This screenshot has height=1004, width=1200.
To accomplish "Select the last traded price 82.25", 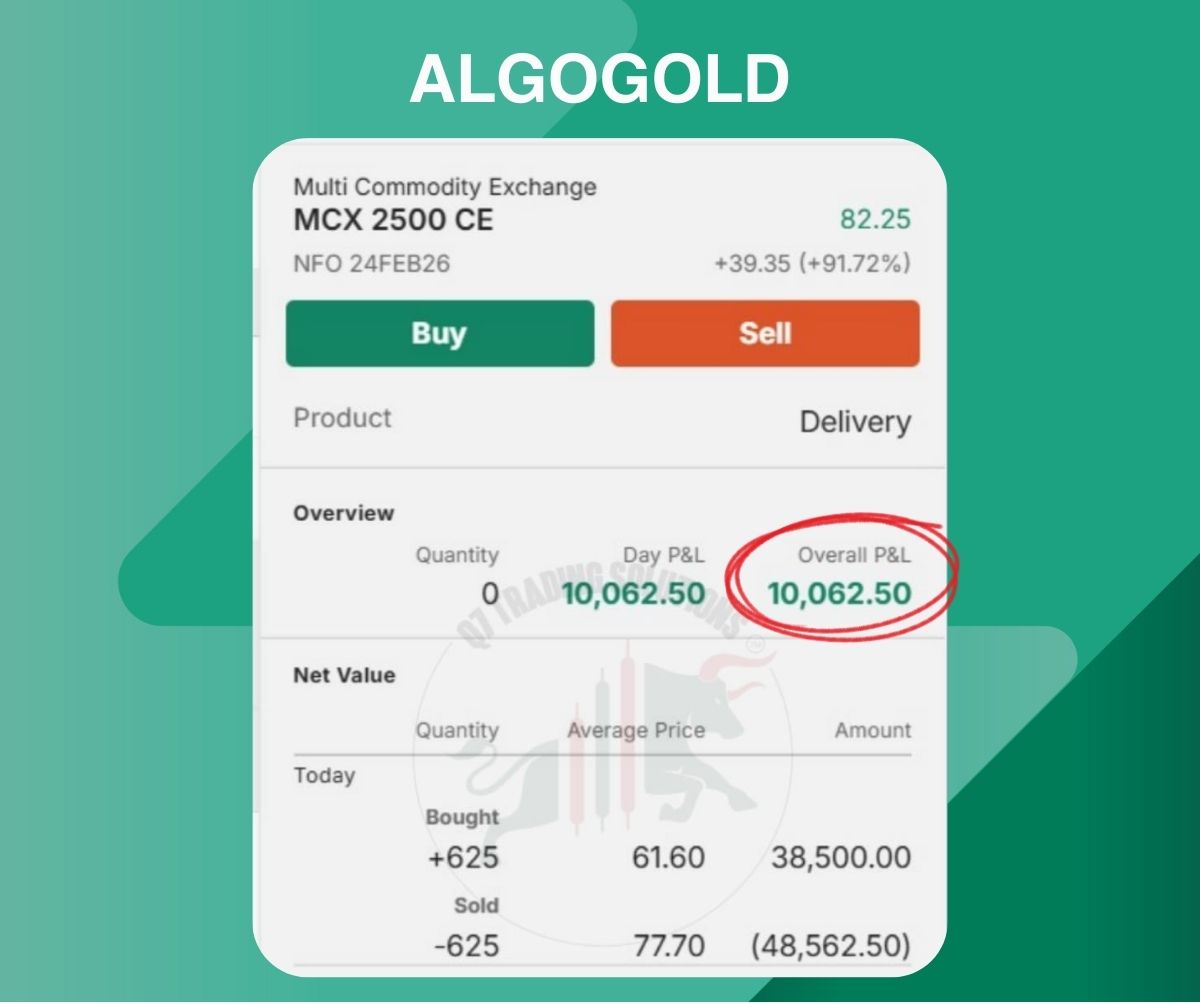I will [875, 220].
